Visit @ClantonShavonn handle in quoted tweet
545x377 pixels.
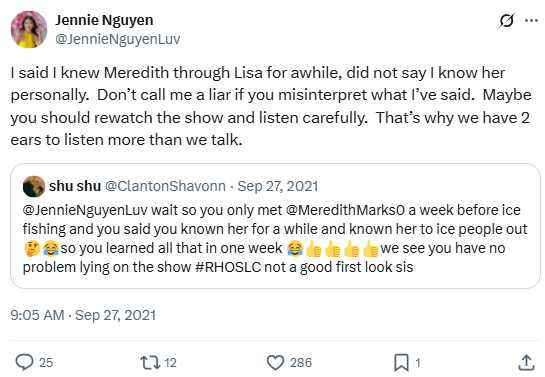tap(165, 186)
